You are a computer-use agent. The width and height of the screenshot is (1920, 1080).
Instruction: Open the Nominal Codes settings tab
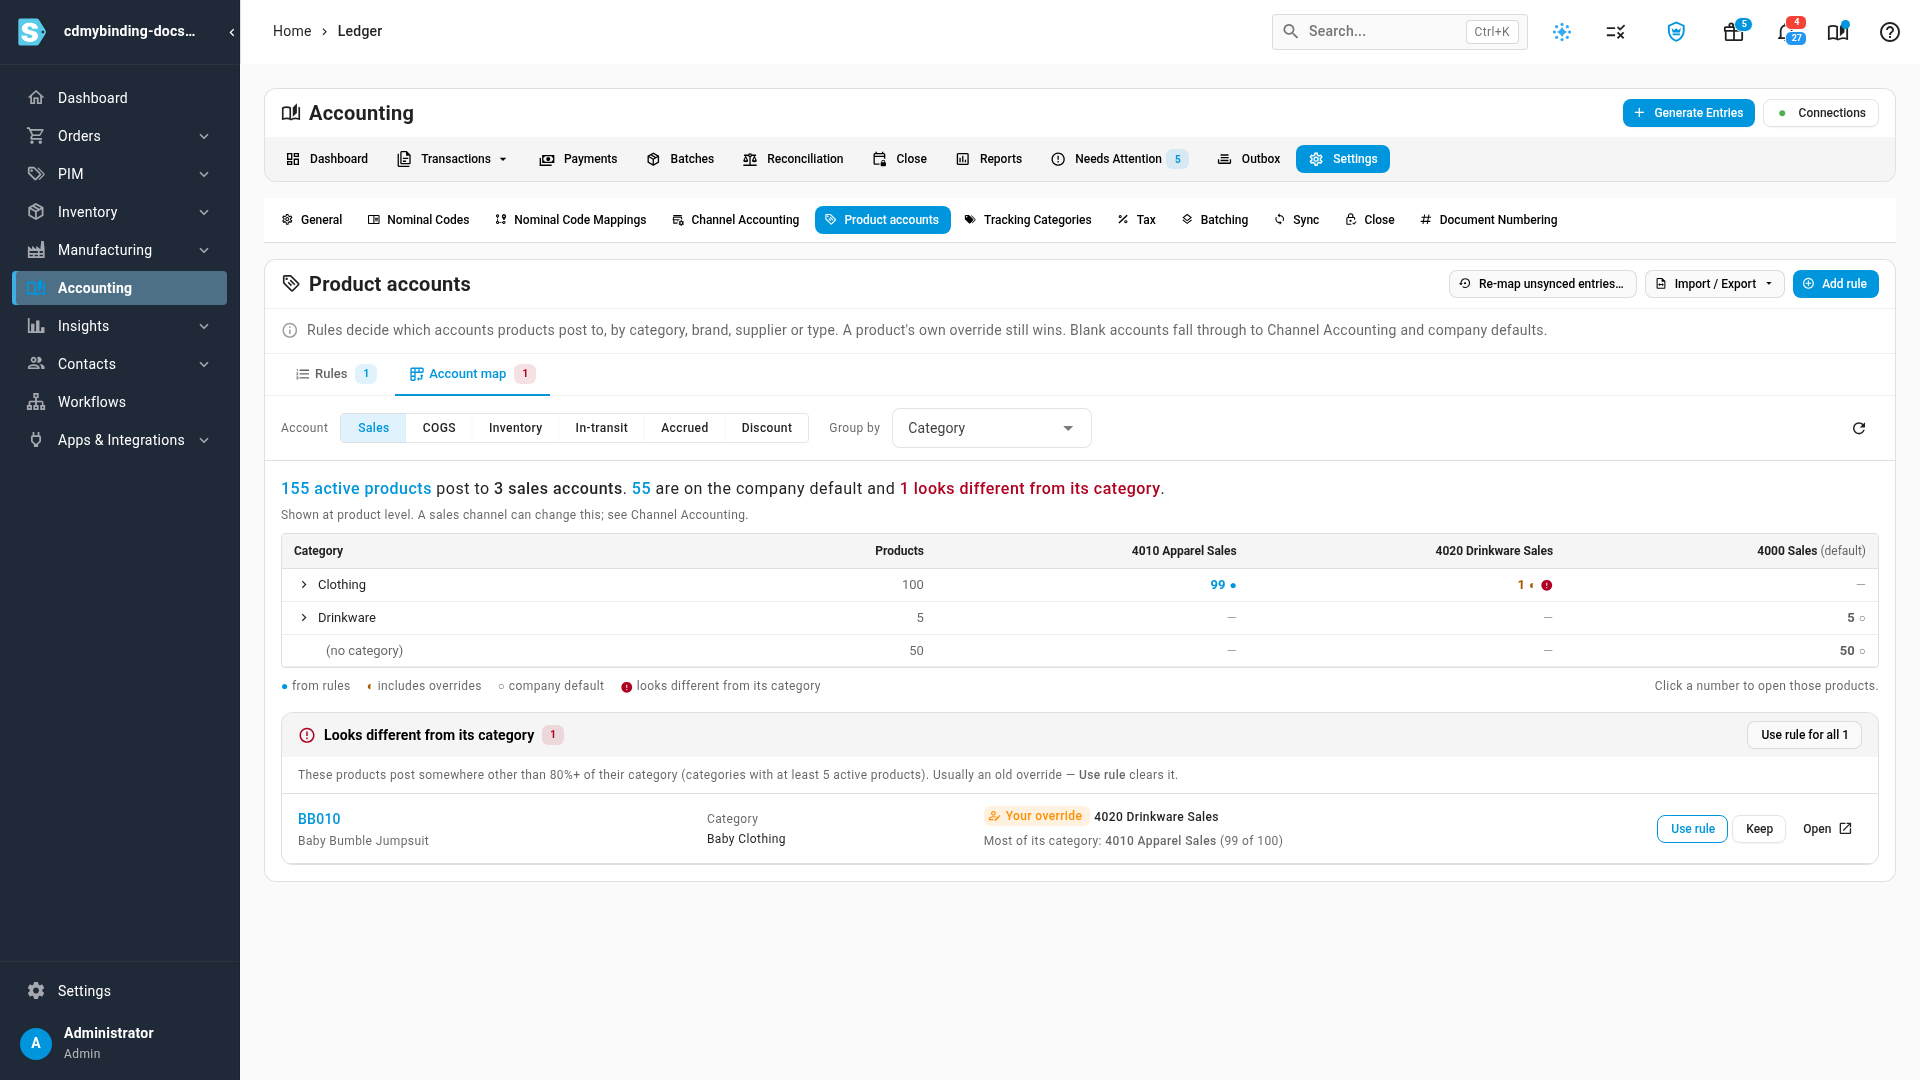click(418, 220)
